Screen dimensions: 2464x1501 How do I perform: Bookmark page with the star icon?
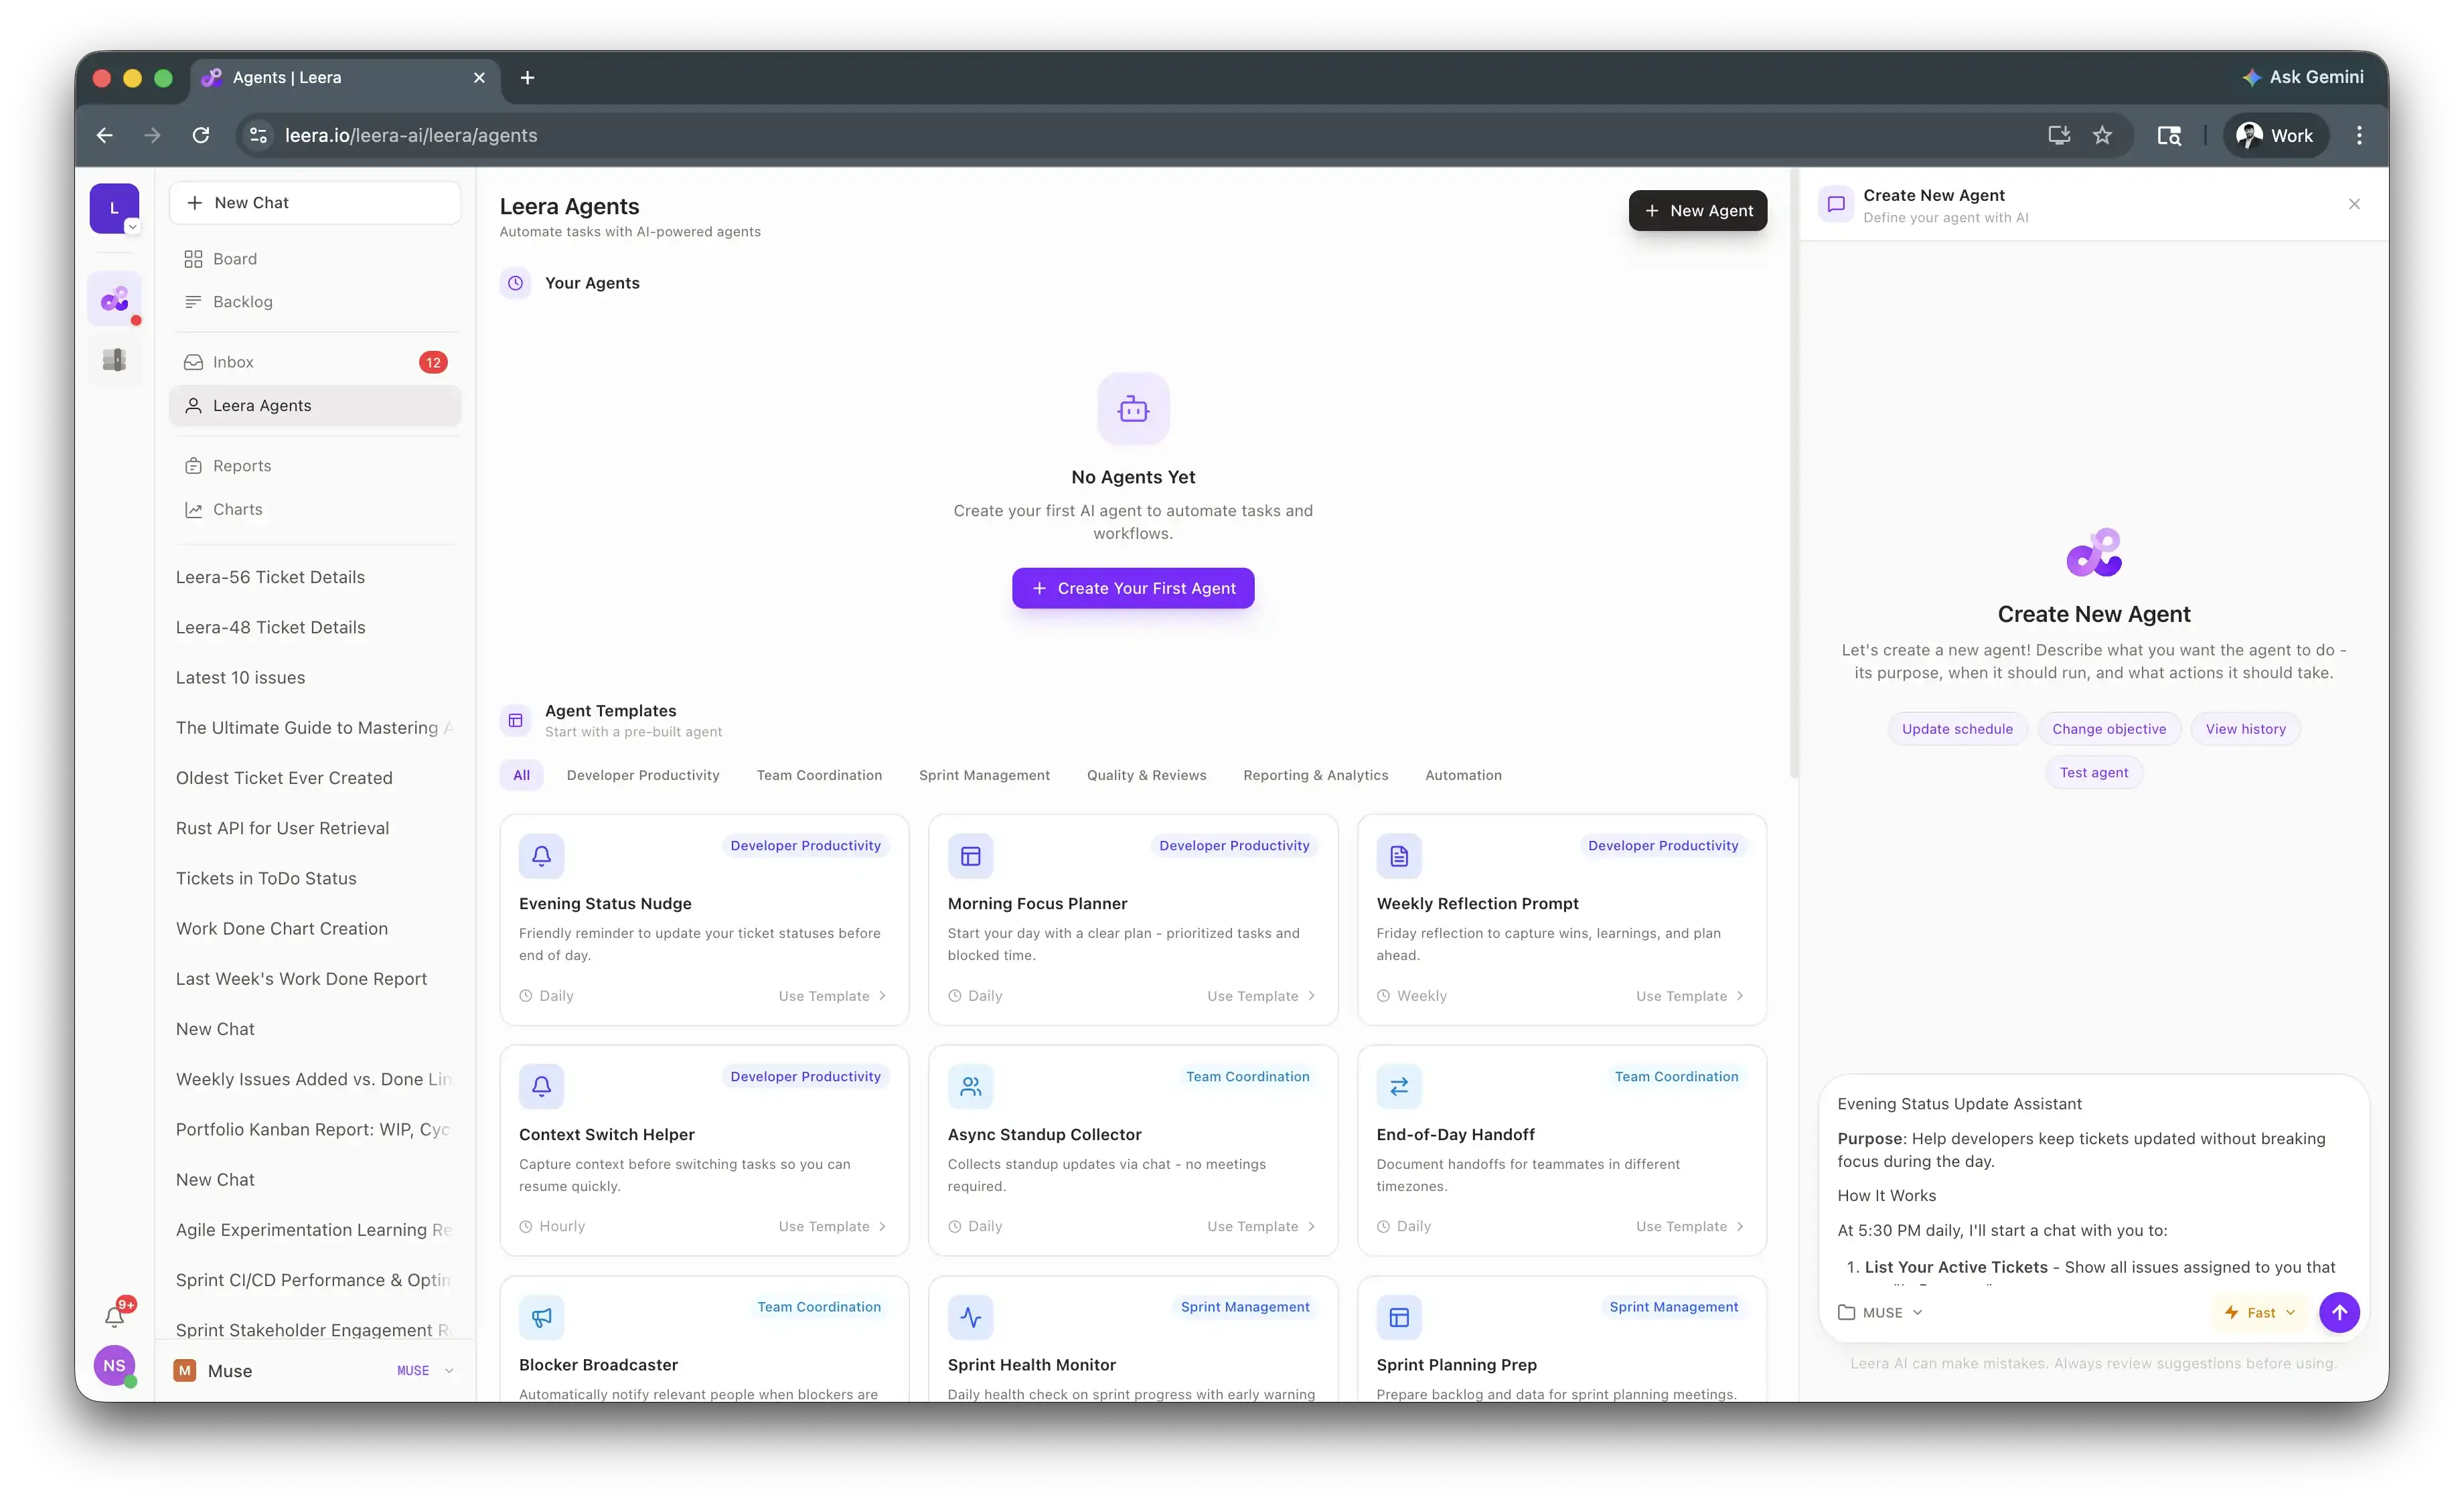point(2102,135)
